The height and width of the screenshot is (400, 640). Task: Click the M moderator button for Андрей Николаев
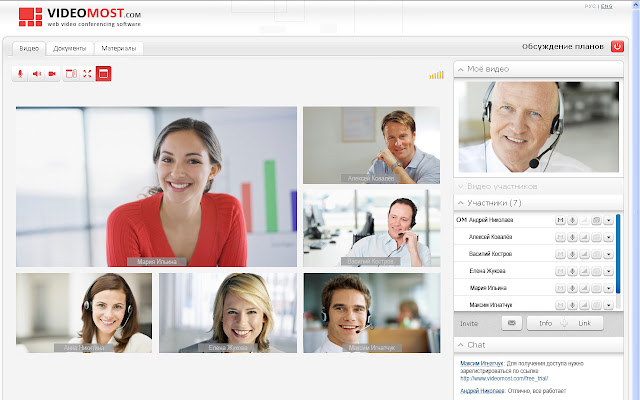click(560, 220)
